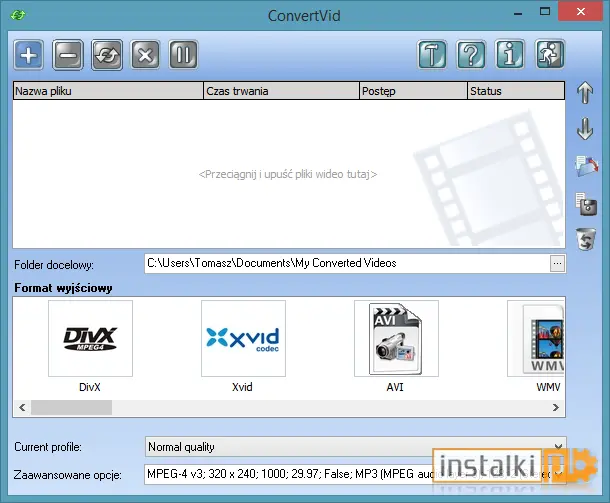Click the ConvertVid app icon in title bar

[18, 15]
